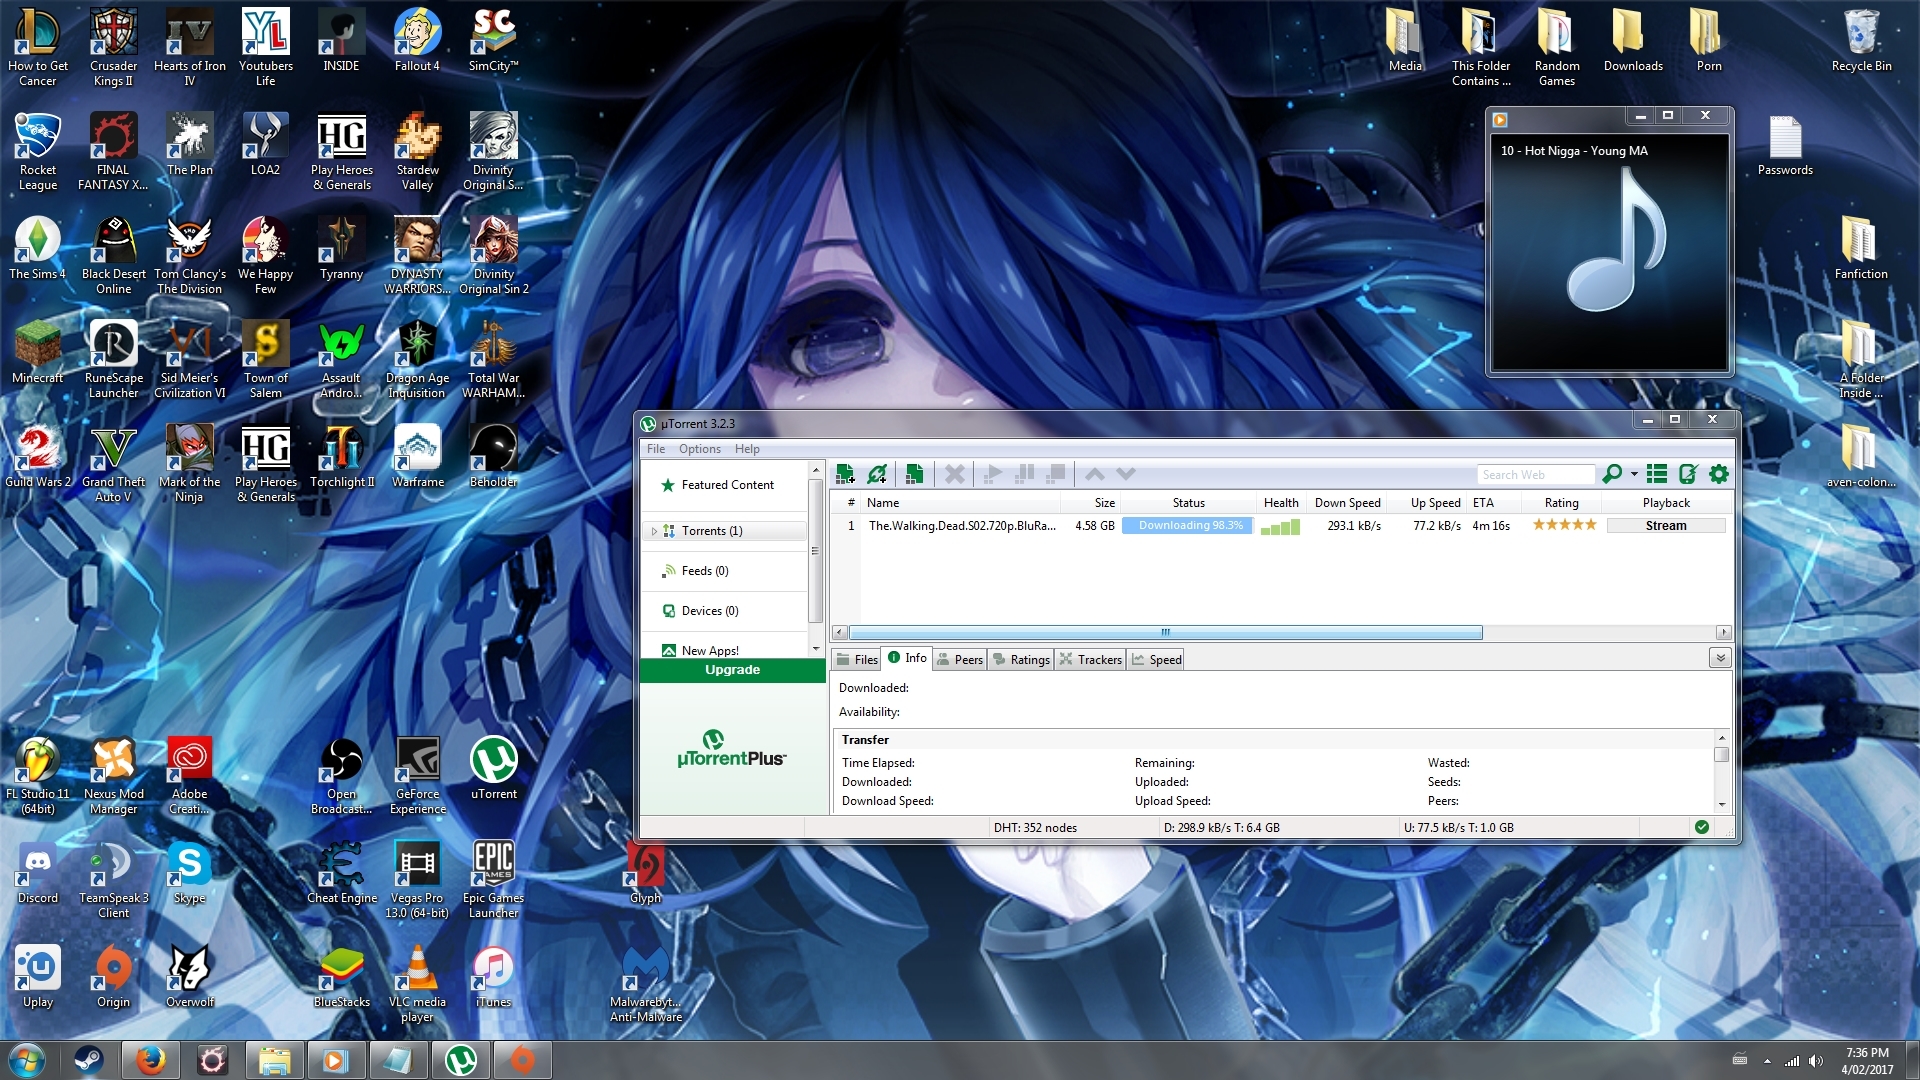Open Firefox from the taskbar
This screenshot has height=1080, width=1920.
point(151,1060)
